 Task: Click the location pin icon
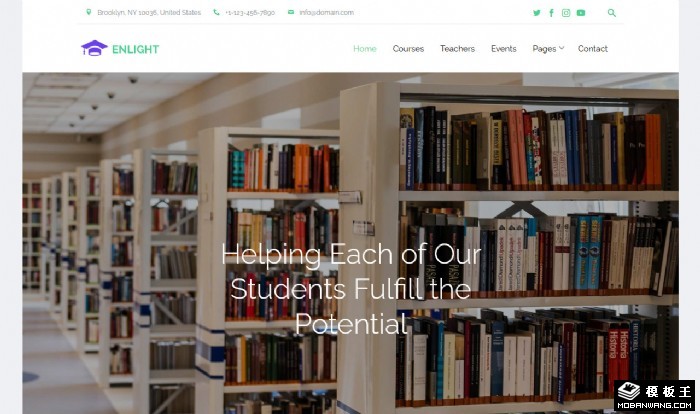click(x=88, y=12)
